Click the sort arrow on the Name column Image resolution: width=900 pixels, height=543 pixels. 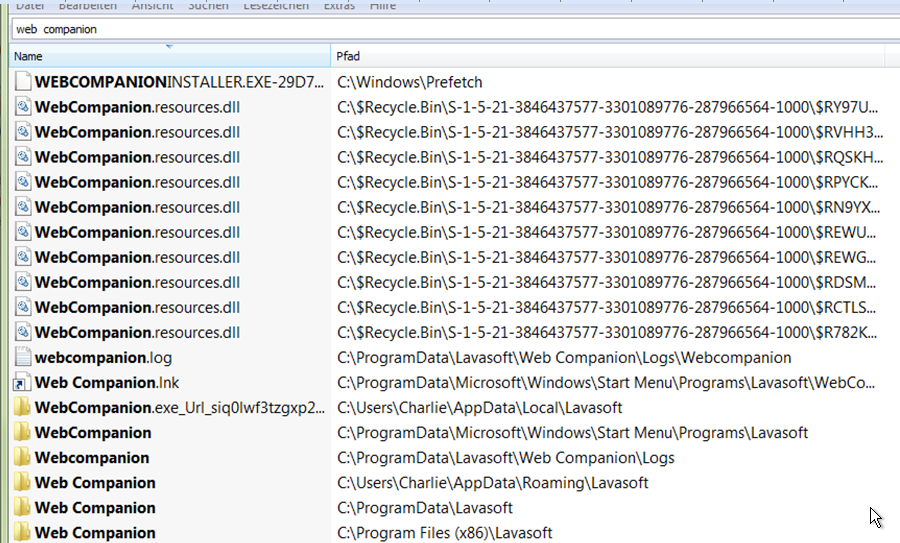pyautogui.click(x=169, y=46)
